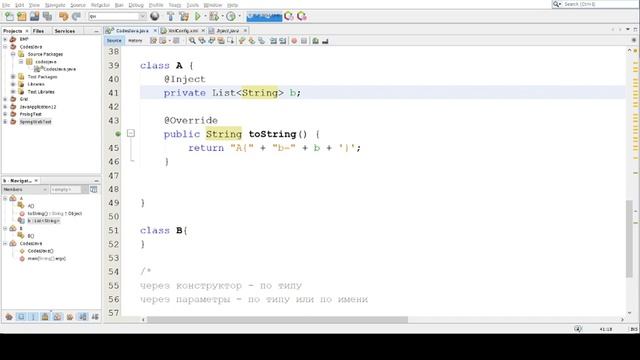The image size is (640, 360).
Task: Click the Build Project hammer icon
Action: tap(171, 16)
